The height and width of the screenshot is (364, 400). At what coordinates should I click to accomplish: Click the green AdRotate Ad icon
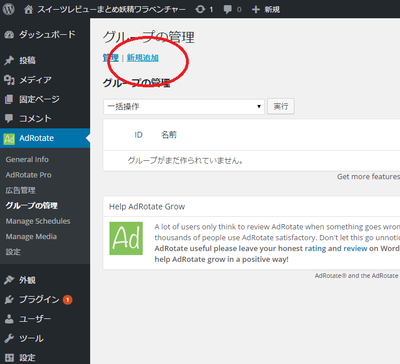9,138
